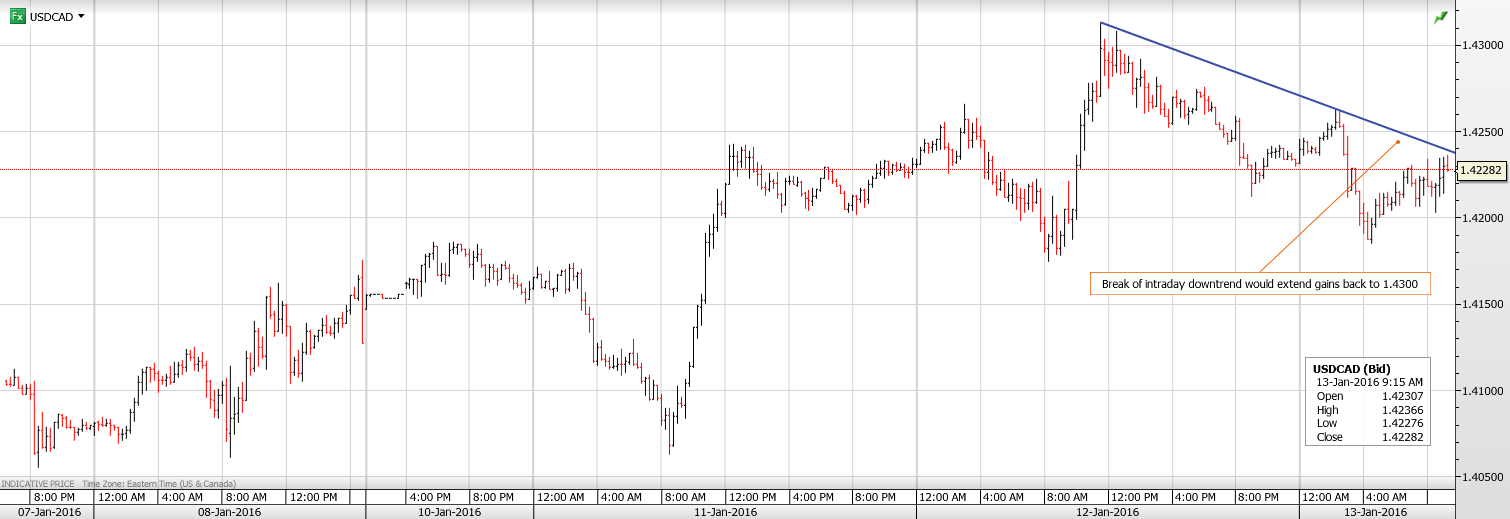Open the USDCAD symbol dropdown arrow
The height and width of the screenshot is (519, 1510).
click(81, 17)
